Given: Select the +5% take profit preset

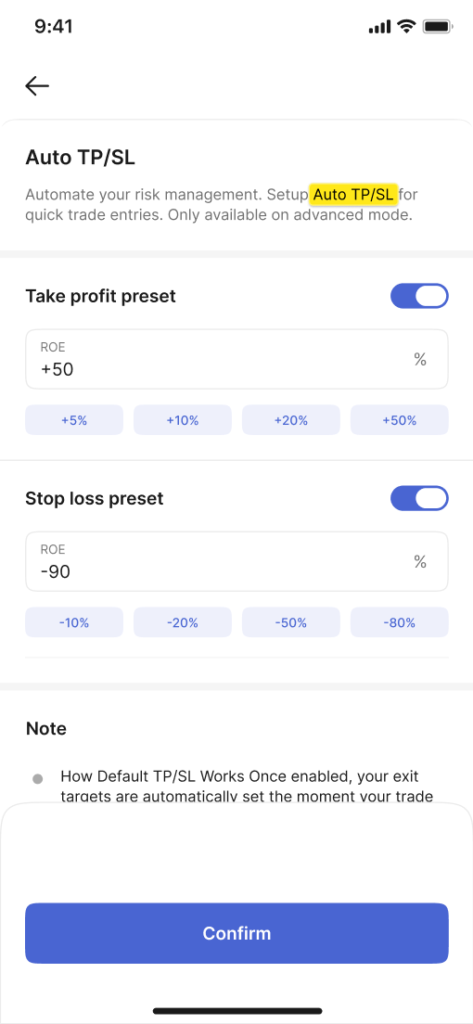Looking at the screenshot, I should click(74, 420).
